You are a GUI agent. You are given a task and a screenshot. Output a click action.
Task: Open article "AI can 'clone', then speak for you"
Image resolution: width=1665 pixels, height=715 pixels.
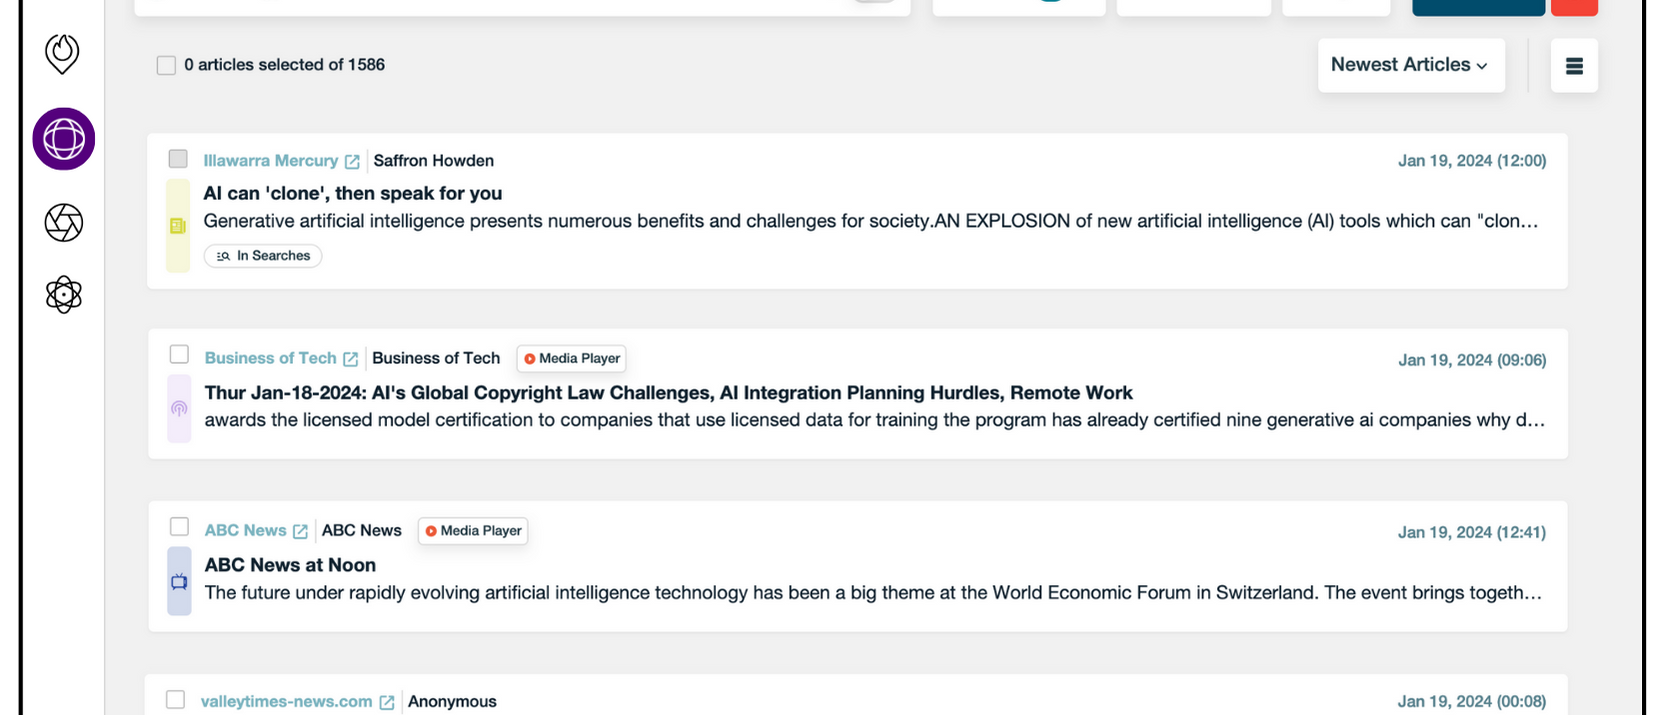coord(352,193)
